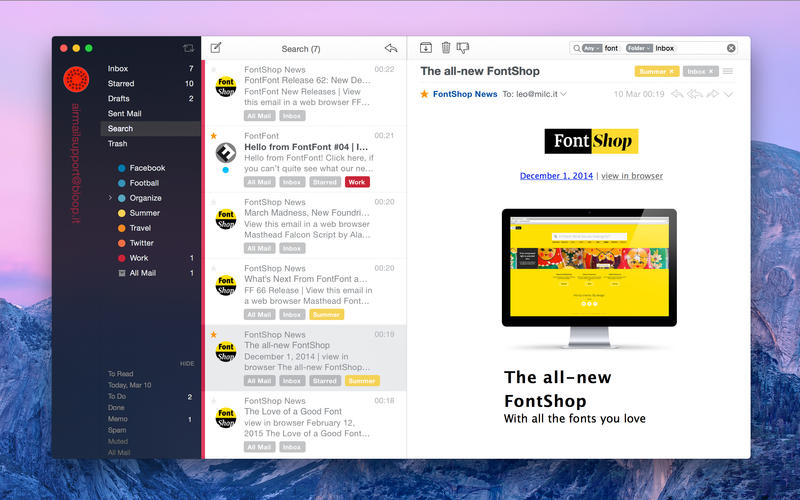Clear the search field with X icon
800x500 pixels.
[731, 48]
